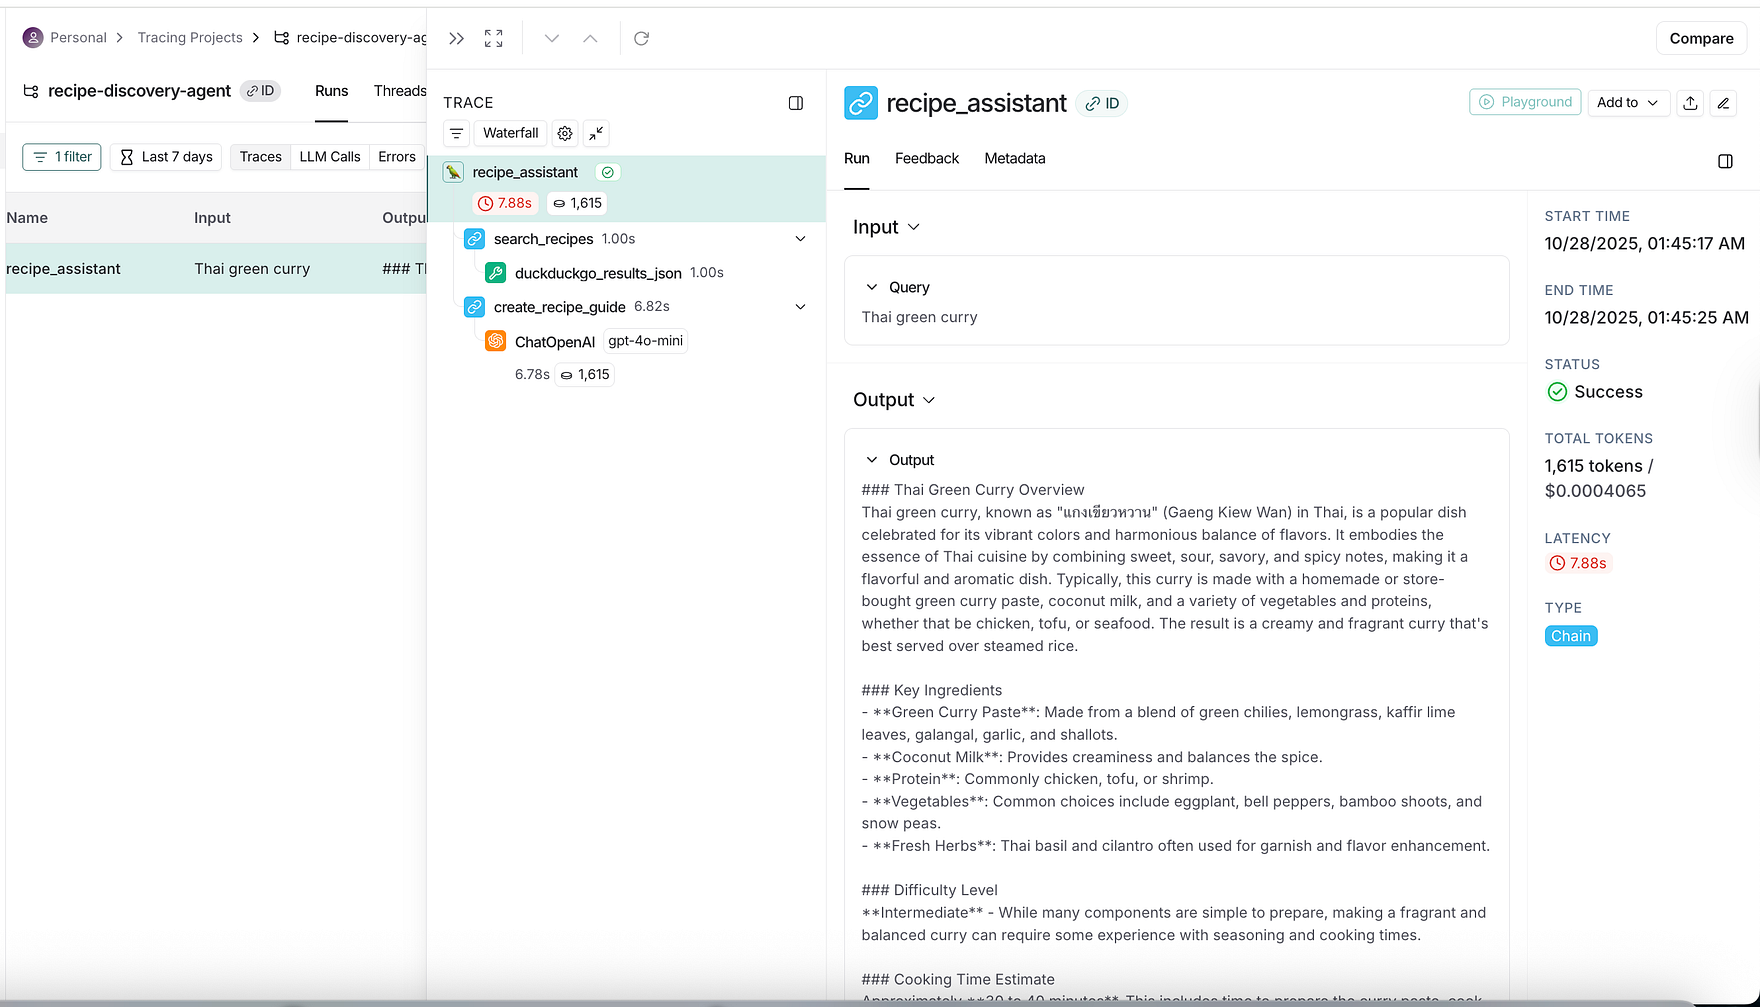Collapse the trace side panel with double chevron
The height and width of the screenshot is (1007, 1760).
(456, 38)
